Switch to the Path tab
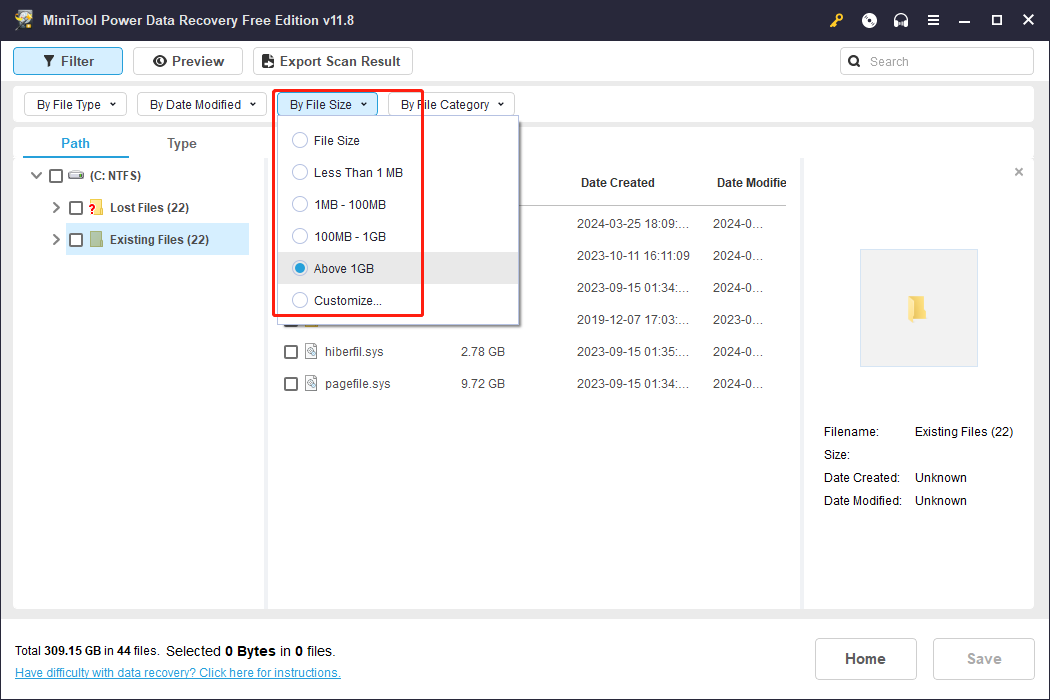 [76, 143]
